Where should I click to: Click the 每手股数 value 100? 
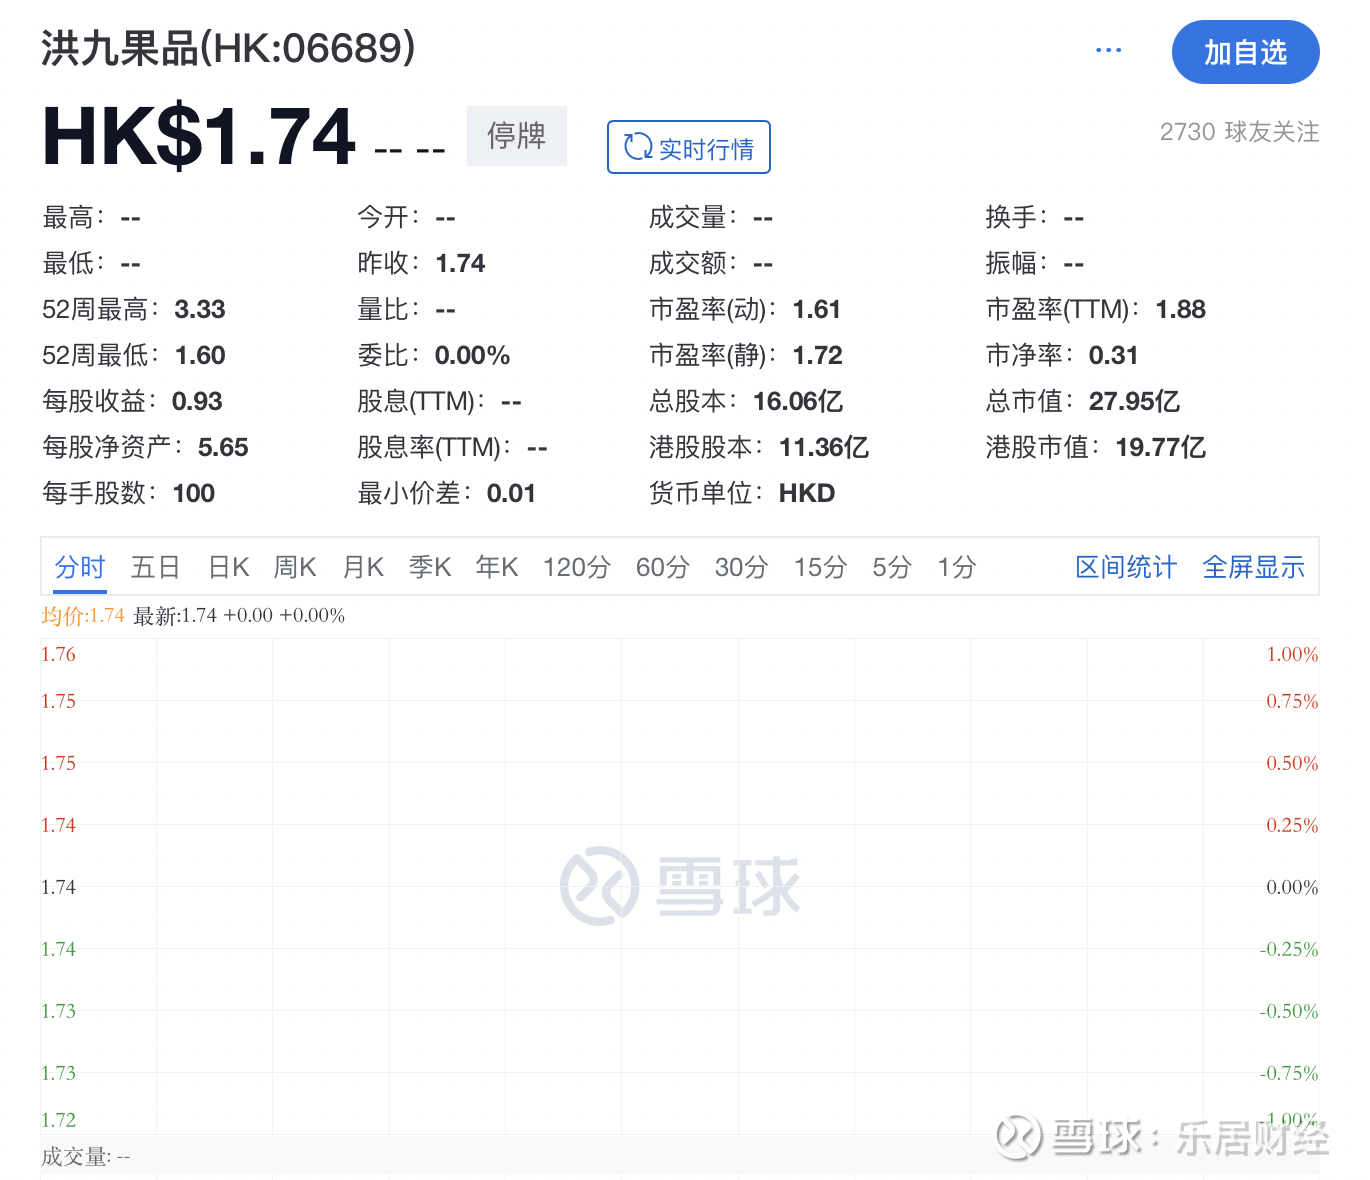pos(194,494)
